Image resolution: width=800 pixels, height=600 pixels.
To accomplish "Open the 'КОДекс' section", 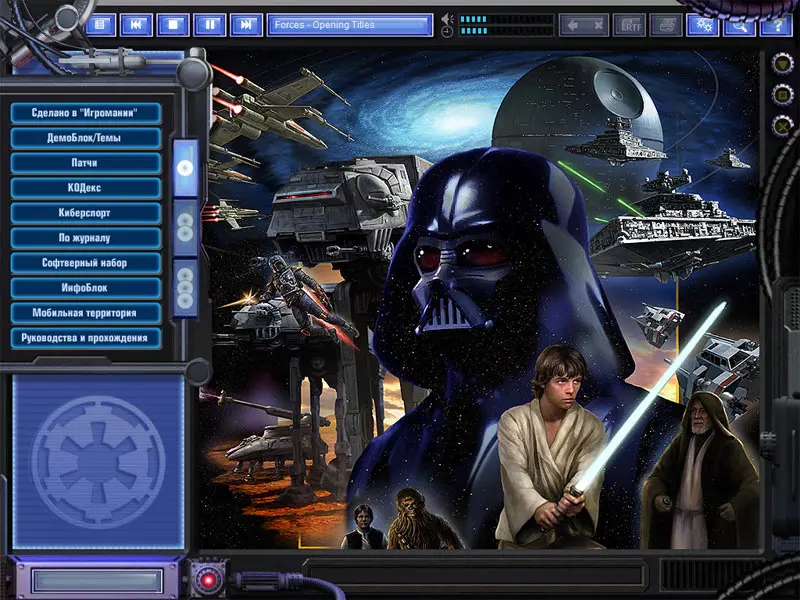I will [x=86, y=188].
